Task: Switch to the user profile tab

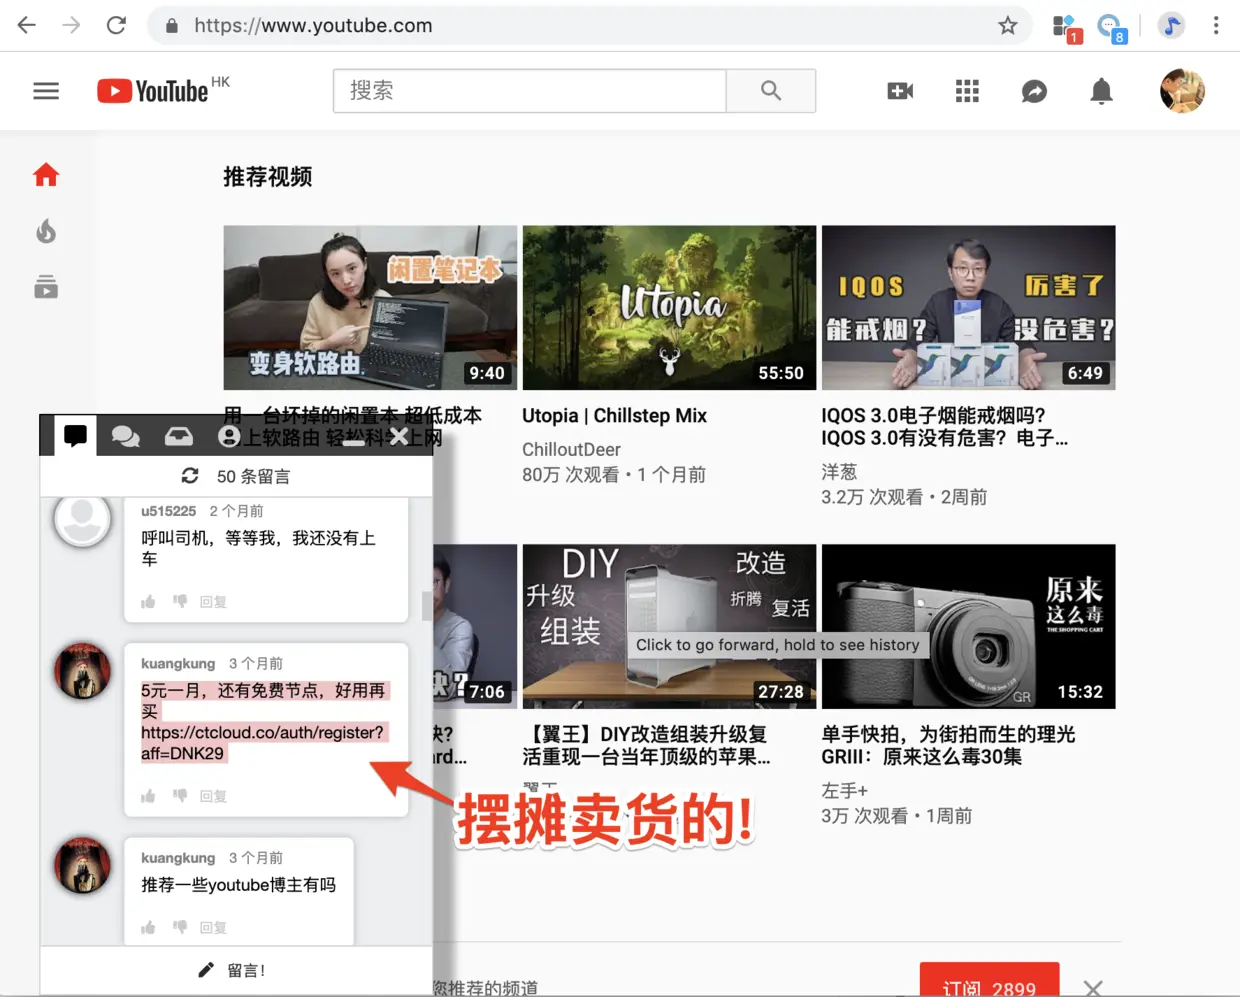Action: click(229, 436)
